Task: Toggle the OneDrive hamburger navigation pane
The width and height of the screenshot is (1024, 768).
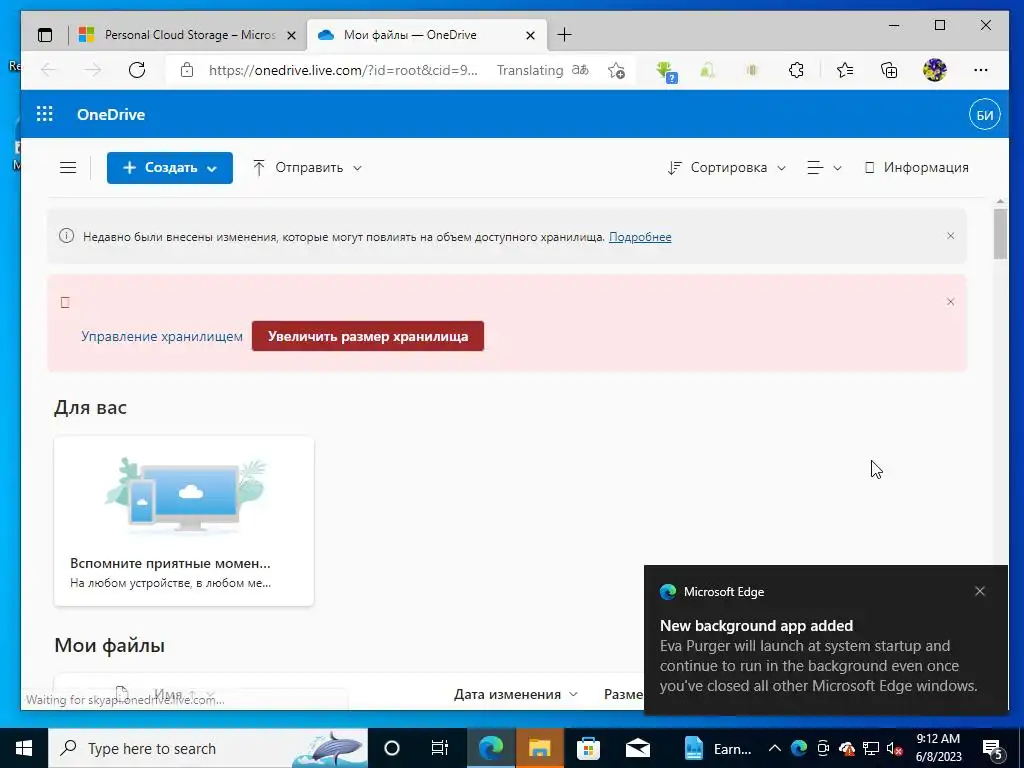Action: click(68, 168)
